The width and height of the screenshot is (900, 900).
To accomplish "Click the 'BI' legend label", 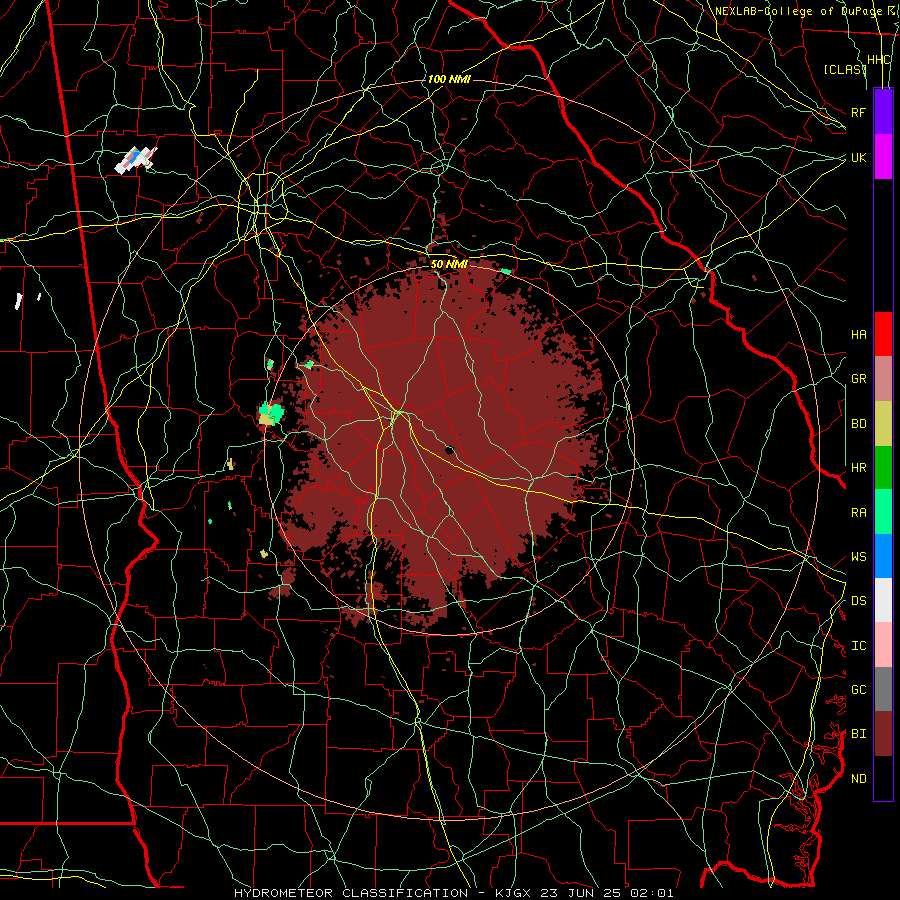I will 859,734.
